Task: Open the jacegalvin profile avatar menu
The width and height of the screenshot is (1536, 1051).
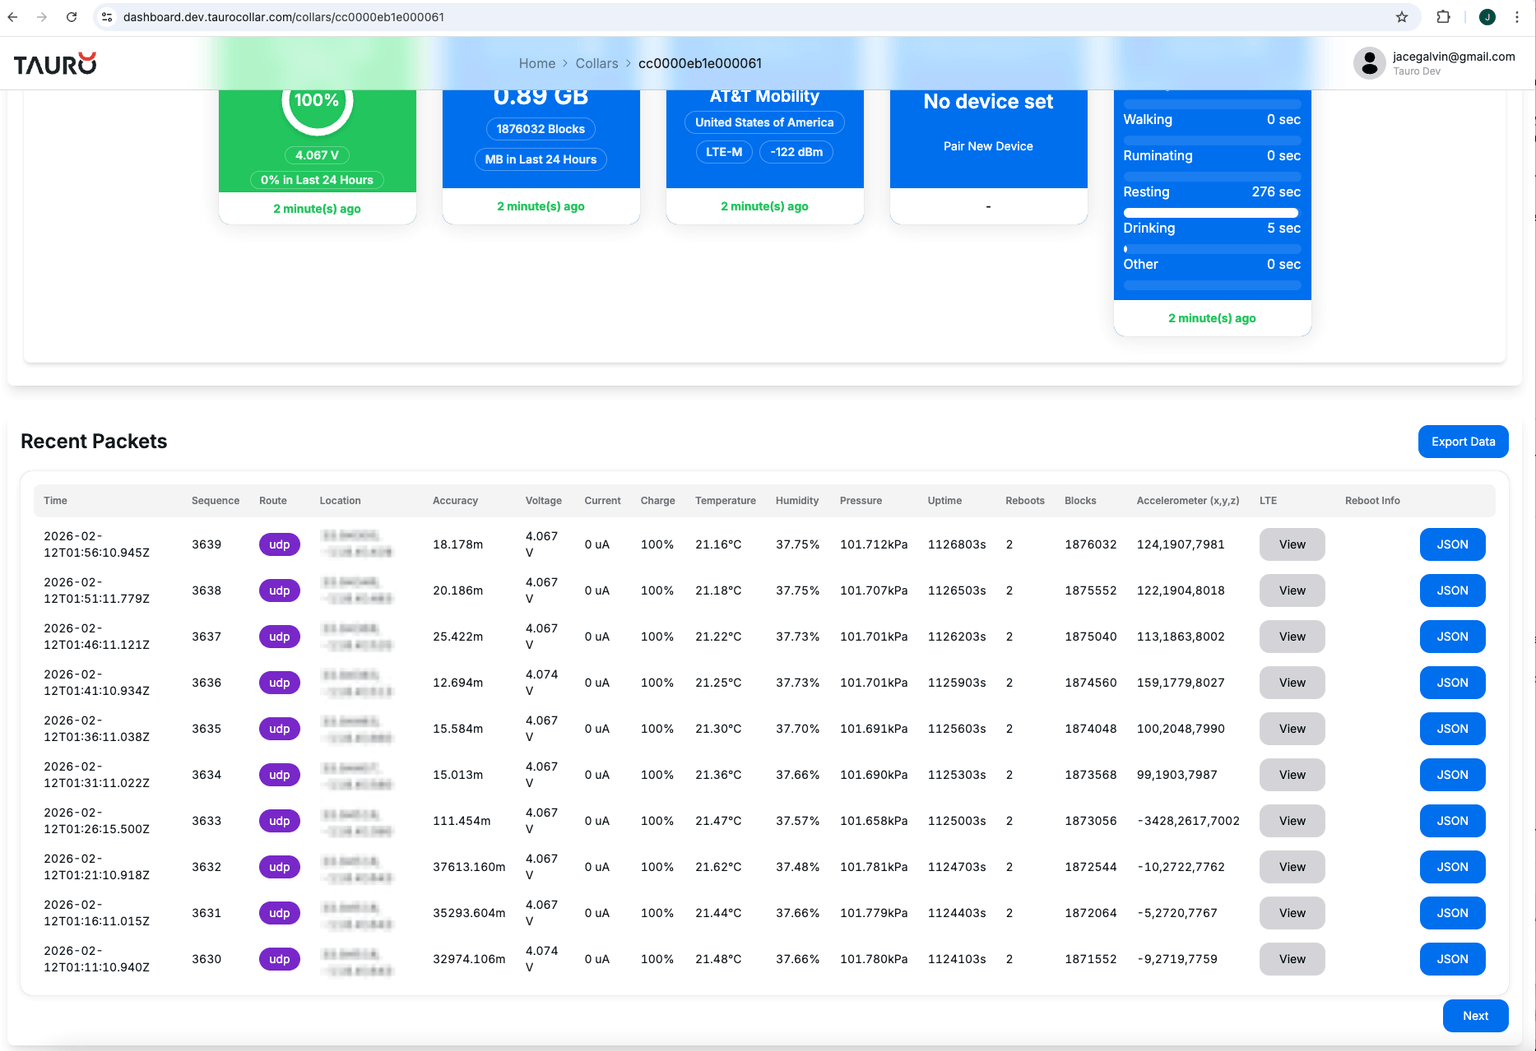Action: point(1369,62)
